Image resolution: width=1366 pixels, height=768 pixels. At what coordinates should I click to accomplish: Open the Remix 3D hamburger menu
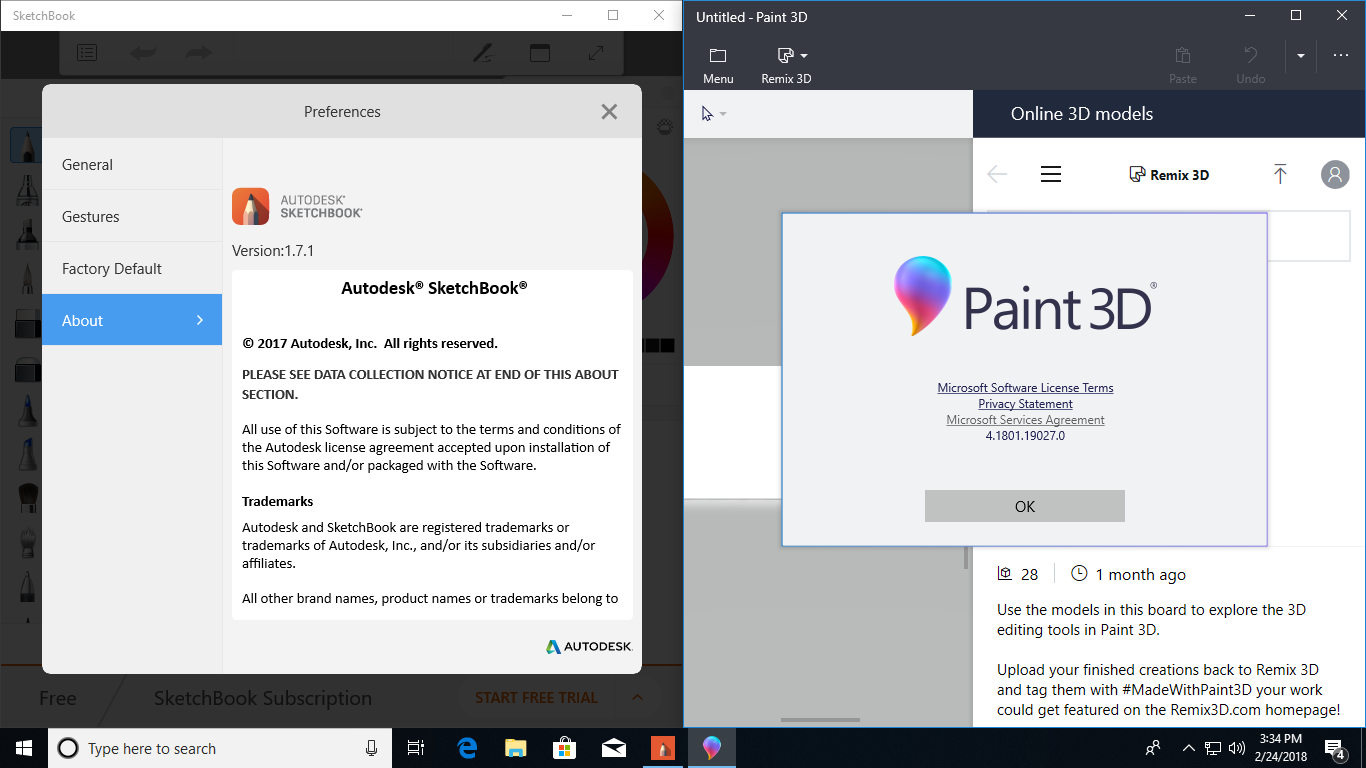click(1050, 174)
